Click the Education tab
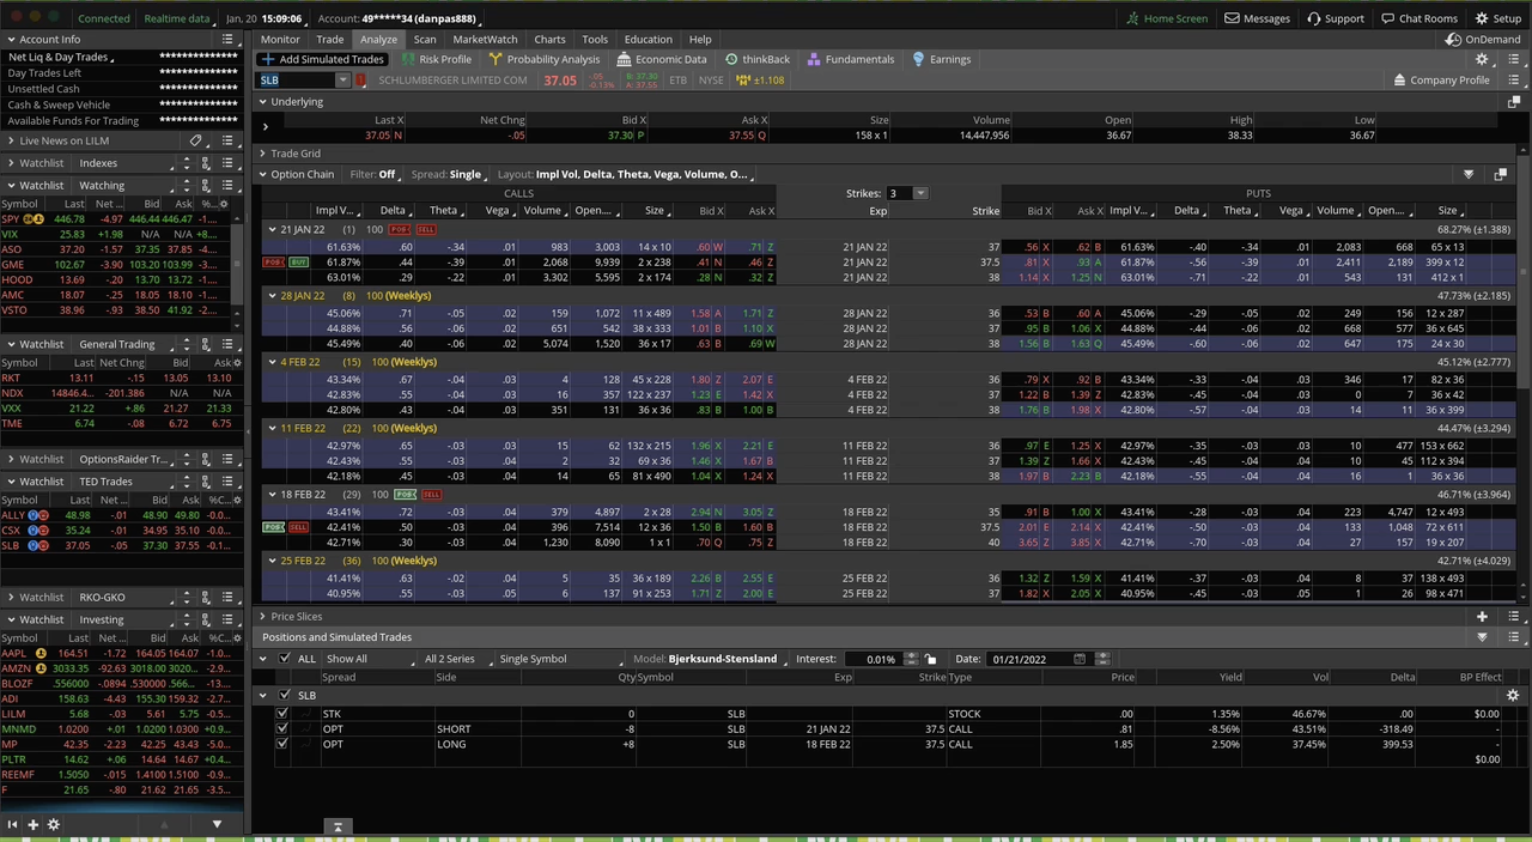The height and width of the screenshot is (842, 1532). coord(648,39)
